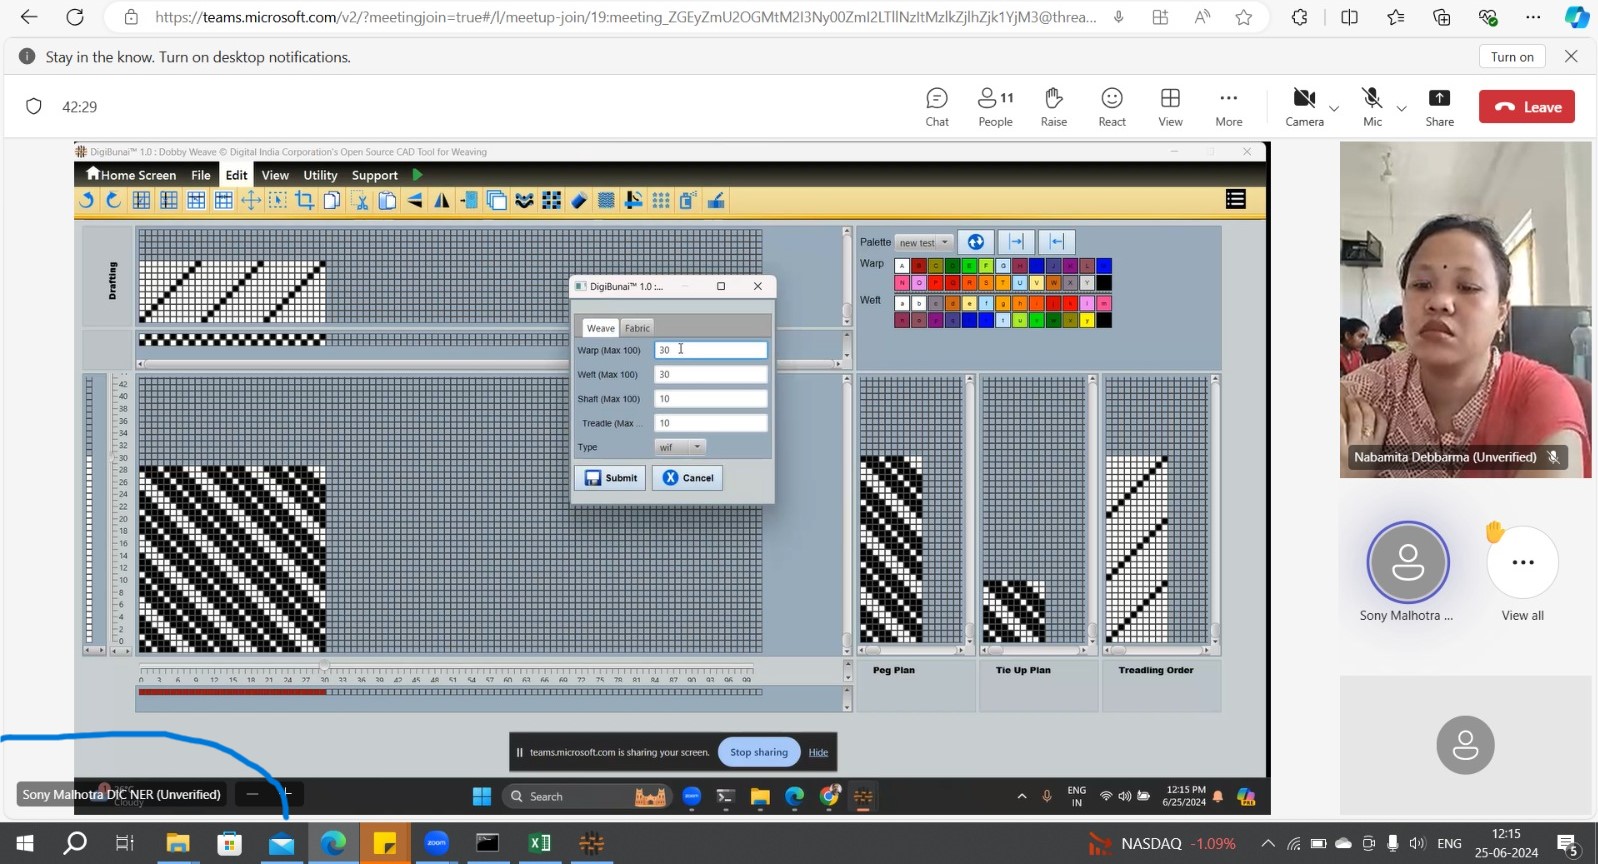Open the Teams Chat panel
1598x864 pixels.
tap(937, 107)
